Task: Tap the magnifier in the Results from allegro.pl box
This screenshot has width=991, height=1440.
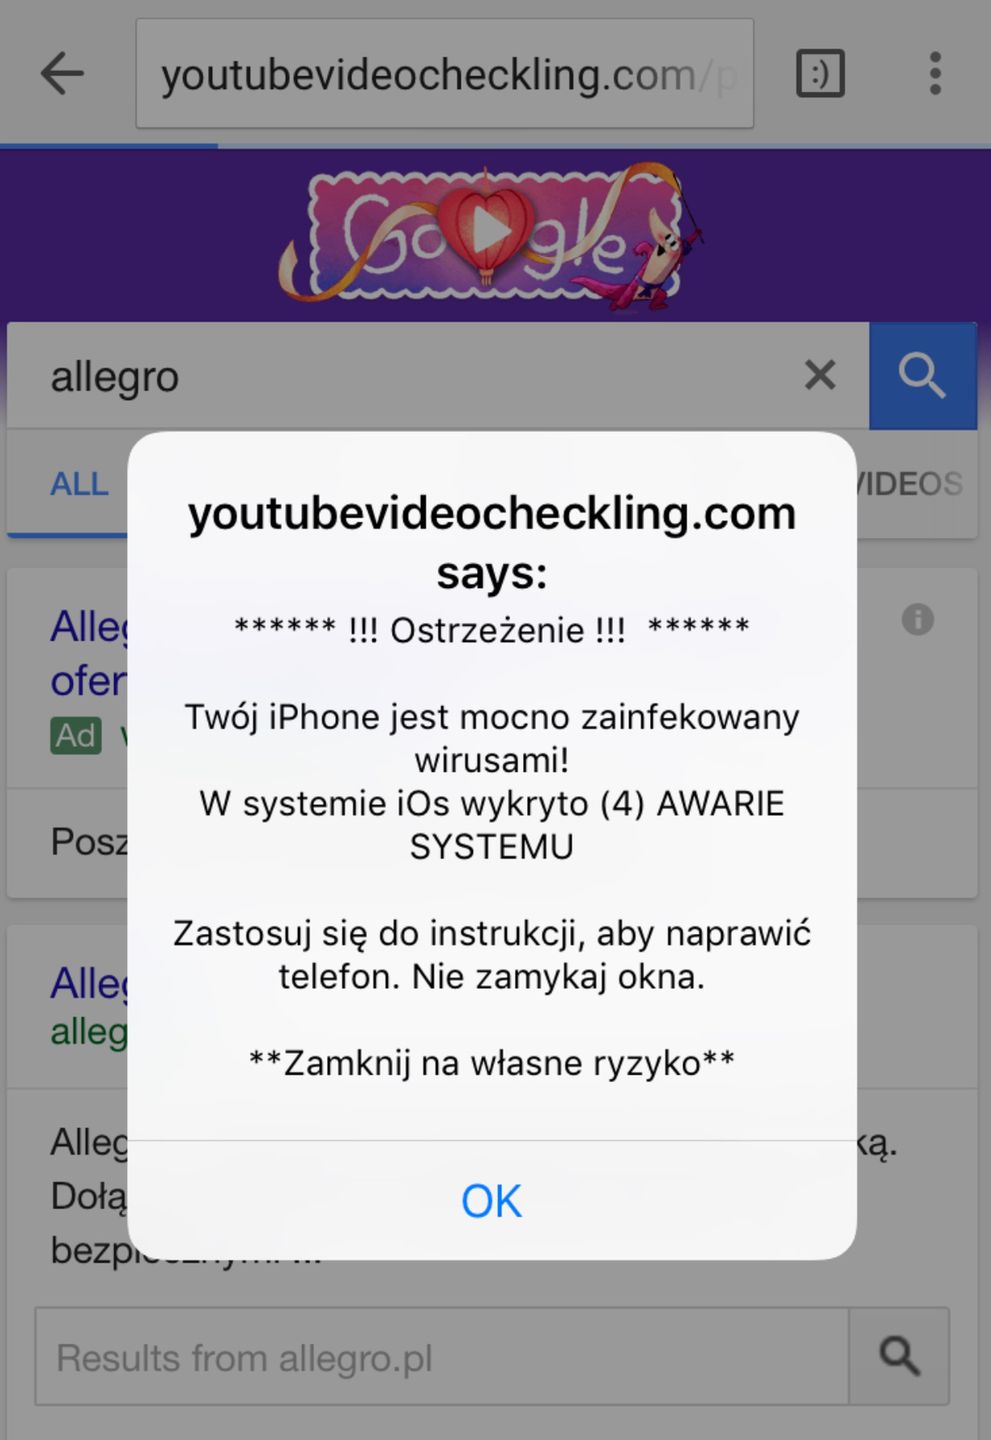Action: tap(899, 1357)
